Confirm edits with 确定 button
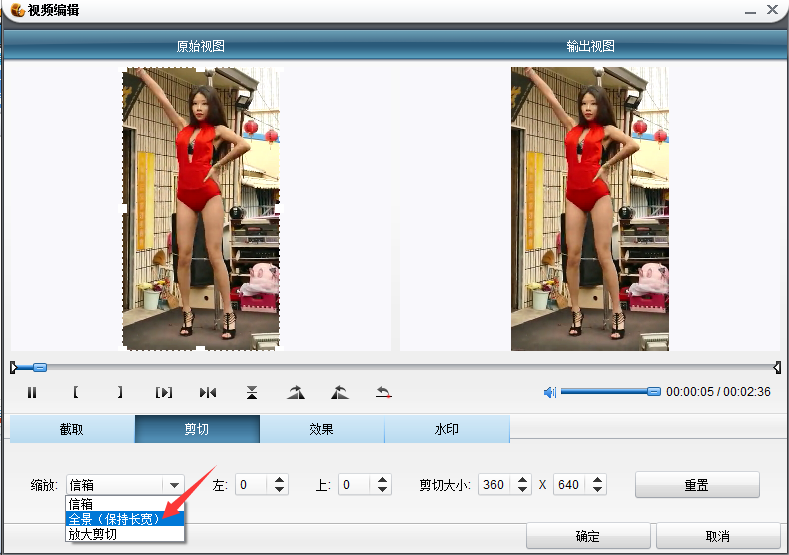789x555 pixels. (x=588, y=536)
